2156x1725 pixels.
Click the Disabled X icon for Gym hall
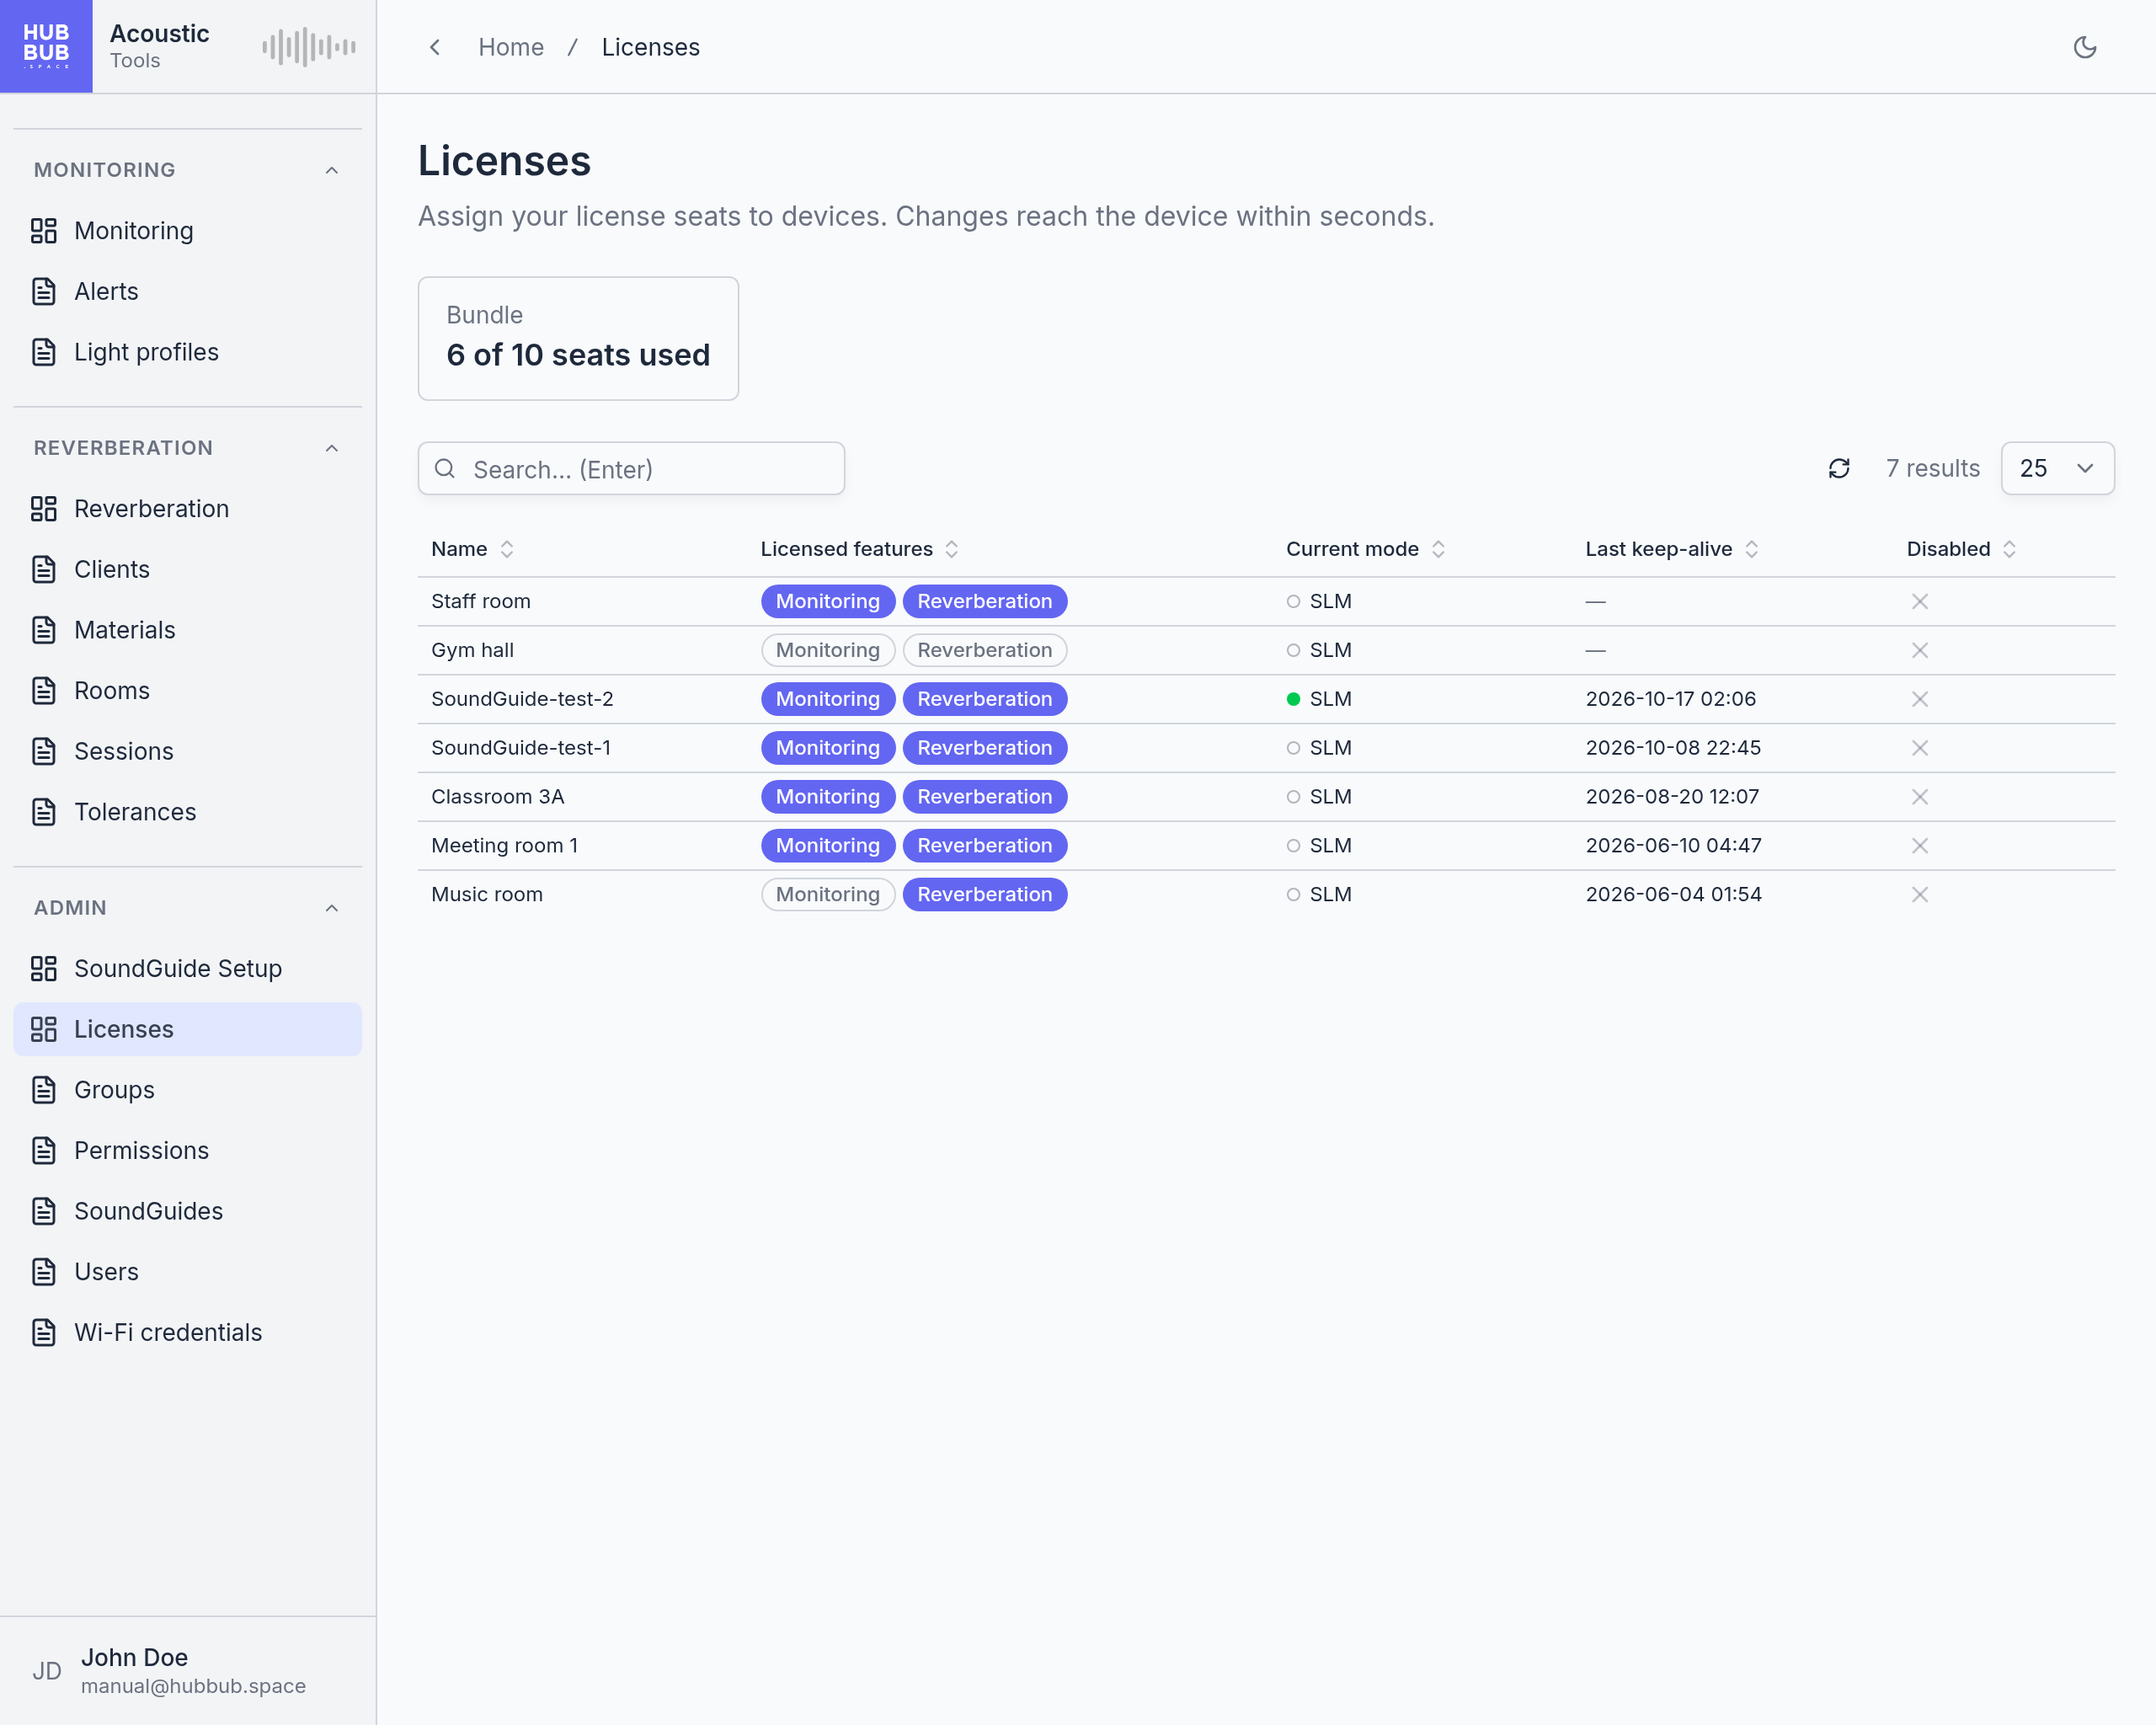coord(1919,650)
